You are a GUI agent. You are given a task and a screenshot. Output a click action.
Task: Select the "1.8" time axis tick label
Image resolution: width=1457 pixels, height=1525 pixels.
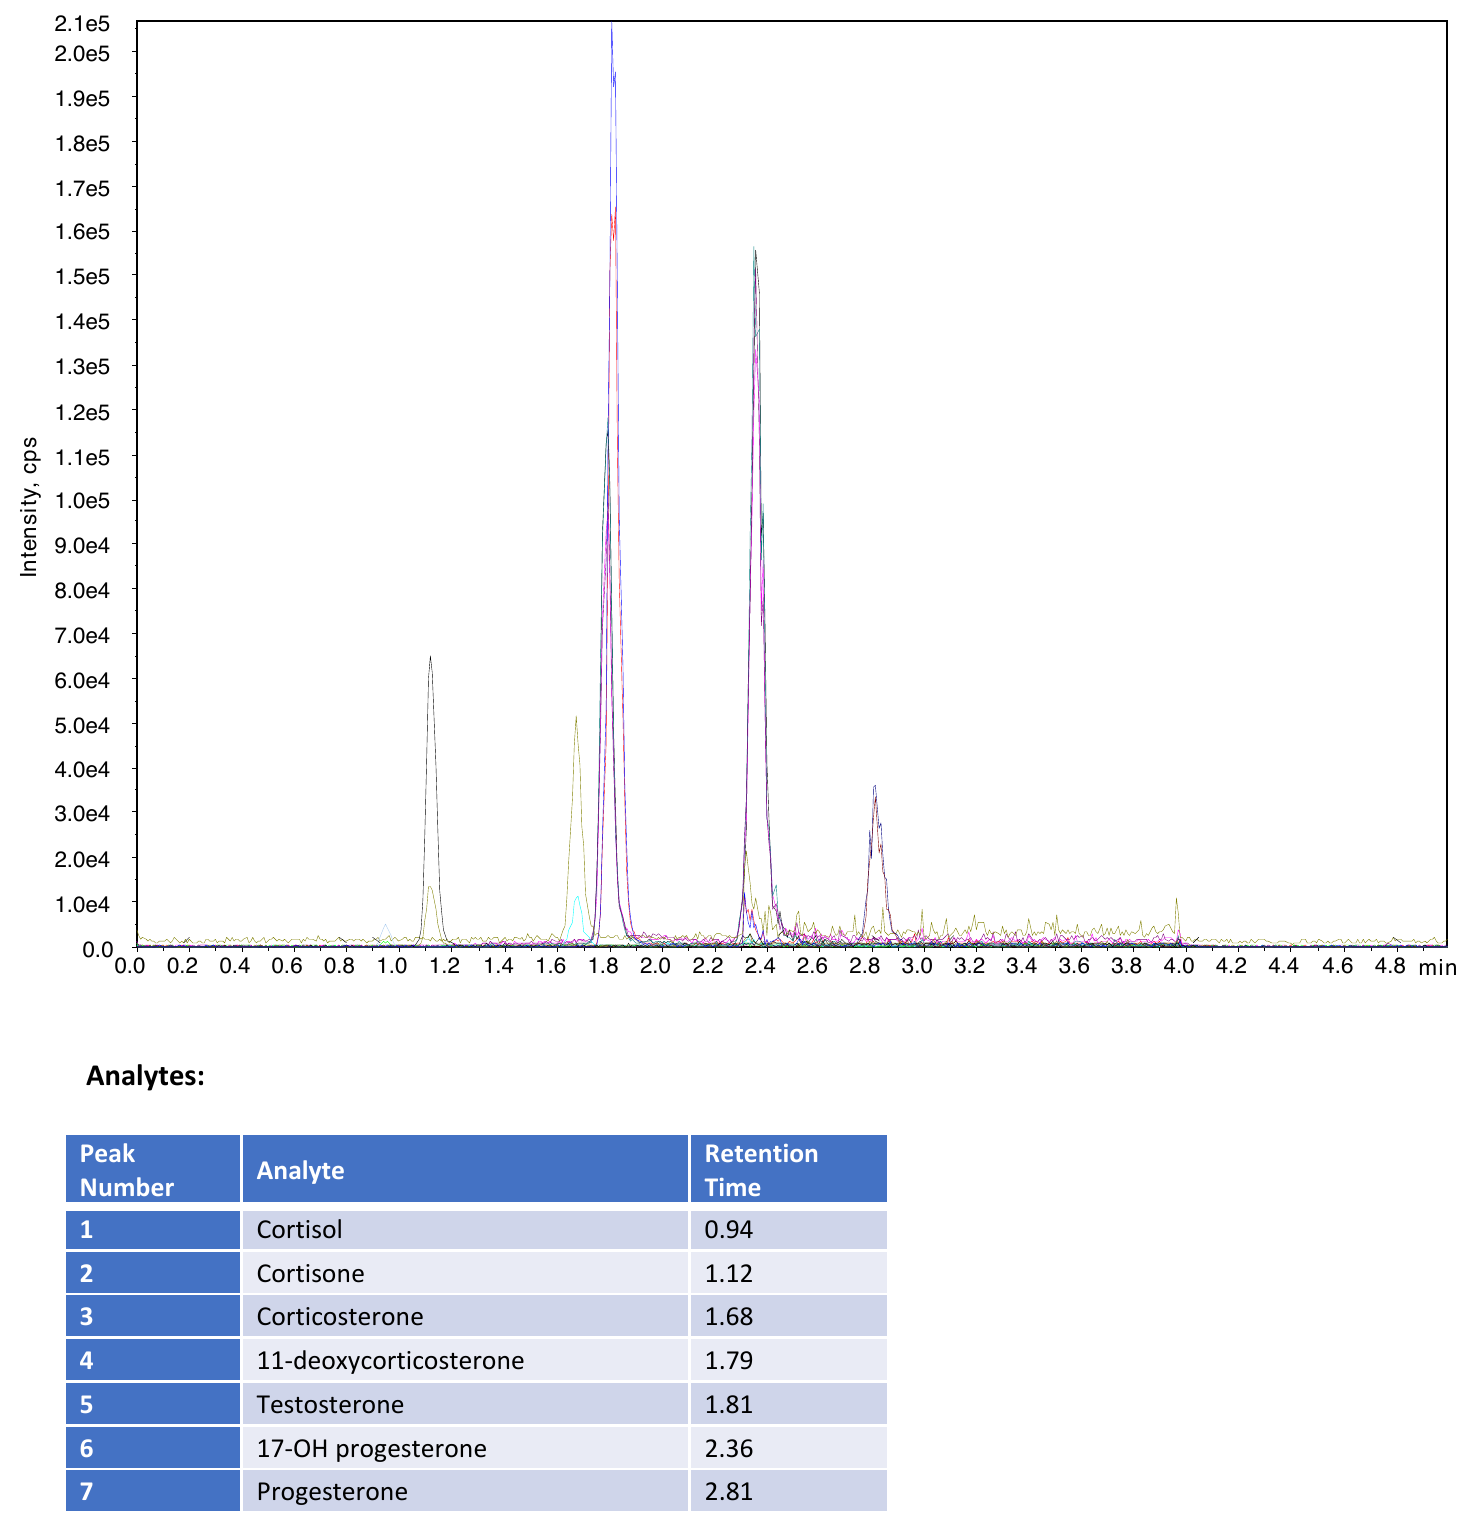click(x=603, y=965)
